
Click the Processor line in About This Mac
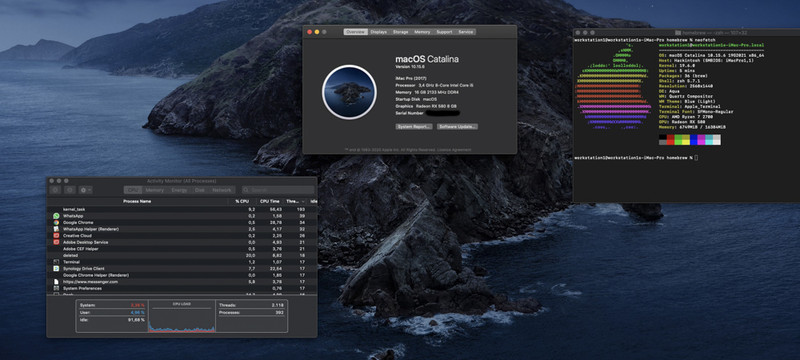(435, 85)
